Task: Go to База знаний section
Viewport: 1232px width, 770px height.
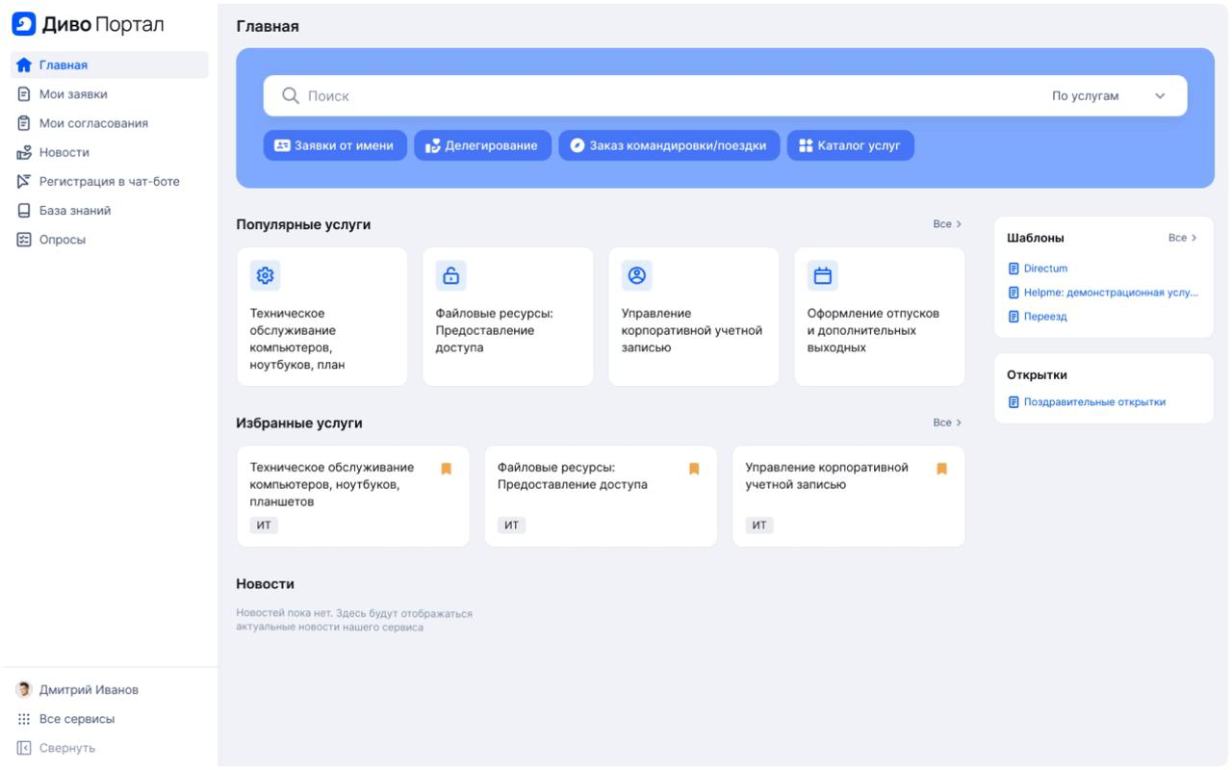Action: coord(74,211)
